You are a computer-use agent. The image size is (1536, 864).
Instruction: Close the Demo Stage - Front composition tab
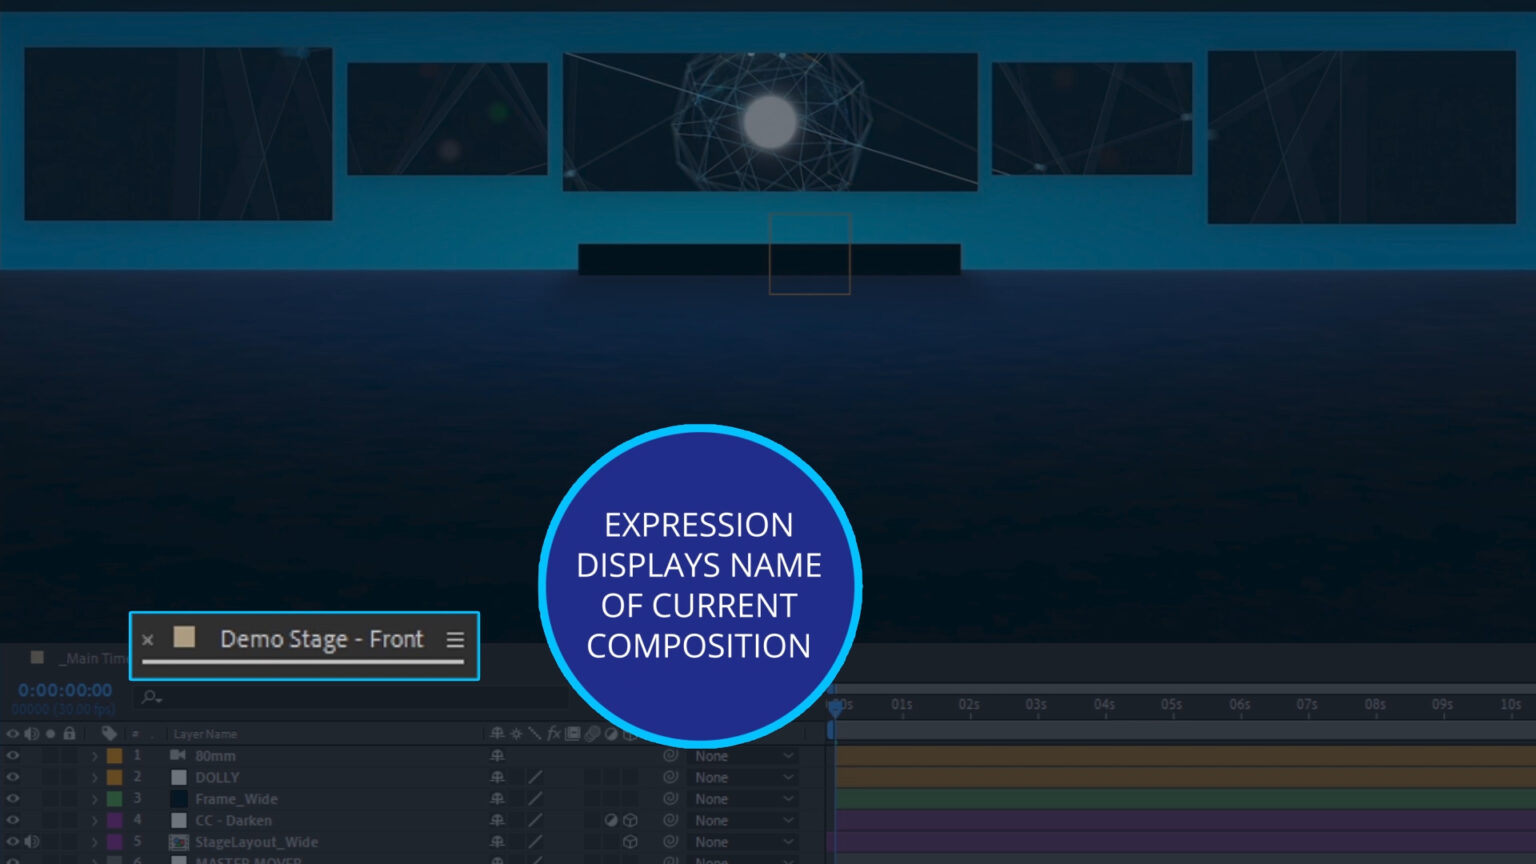148,640
